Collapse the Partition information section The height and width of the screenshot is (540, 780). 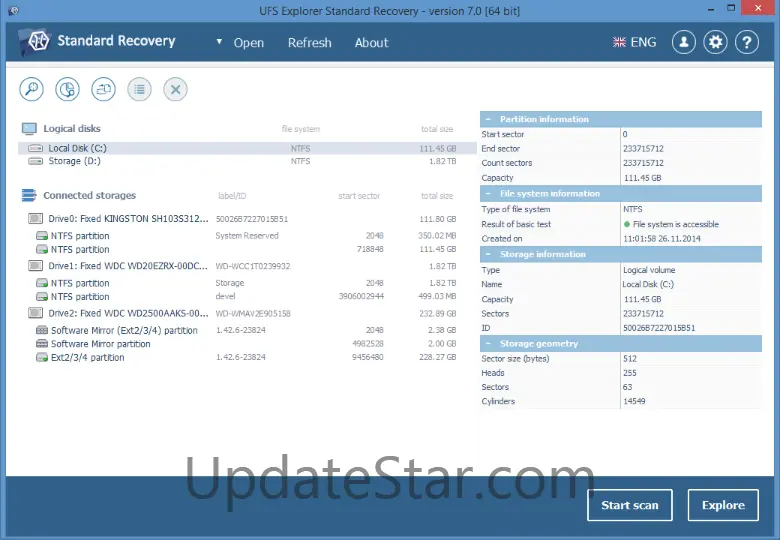[x=488, y=119]
